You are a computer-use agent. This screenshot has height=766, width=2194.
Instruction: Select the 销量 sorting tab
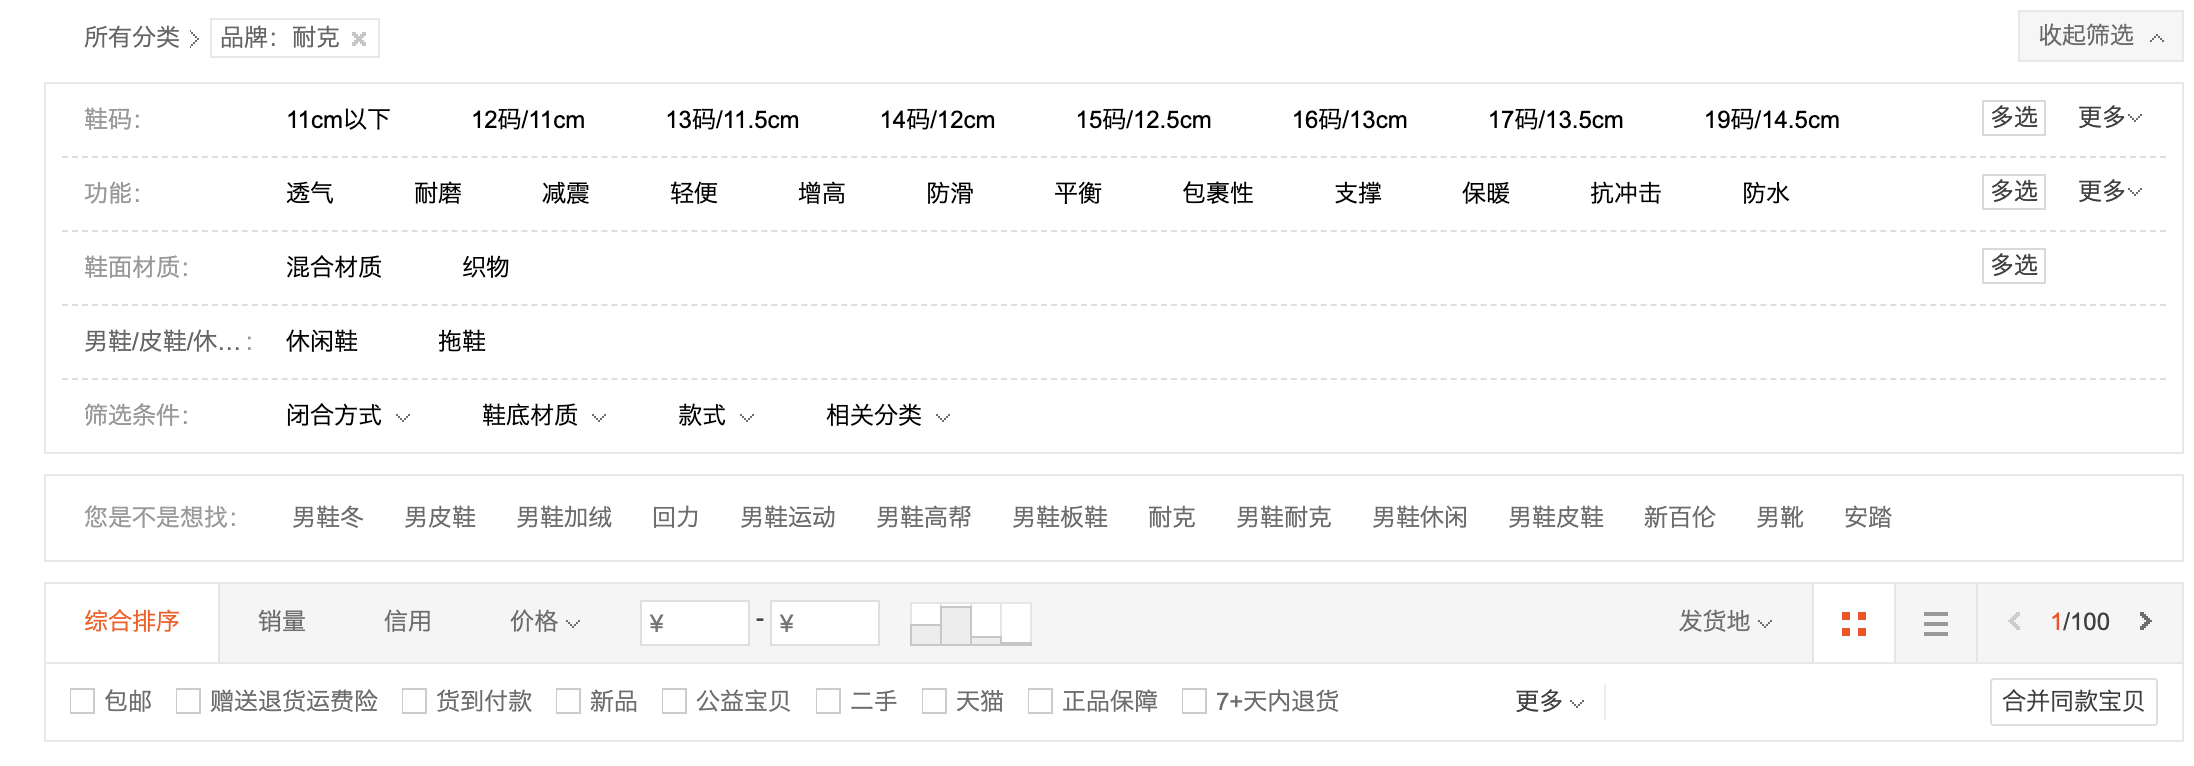pyautogui.click(x=282, y=621)
